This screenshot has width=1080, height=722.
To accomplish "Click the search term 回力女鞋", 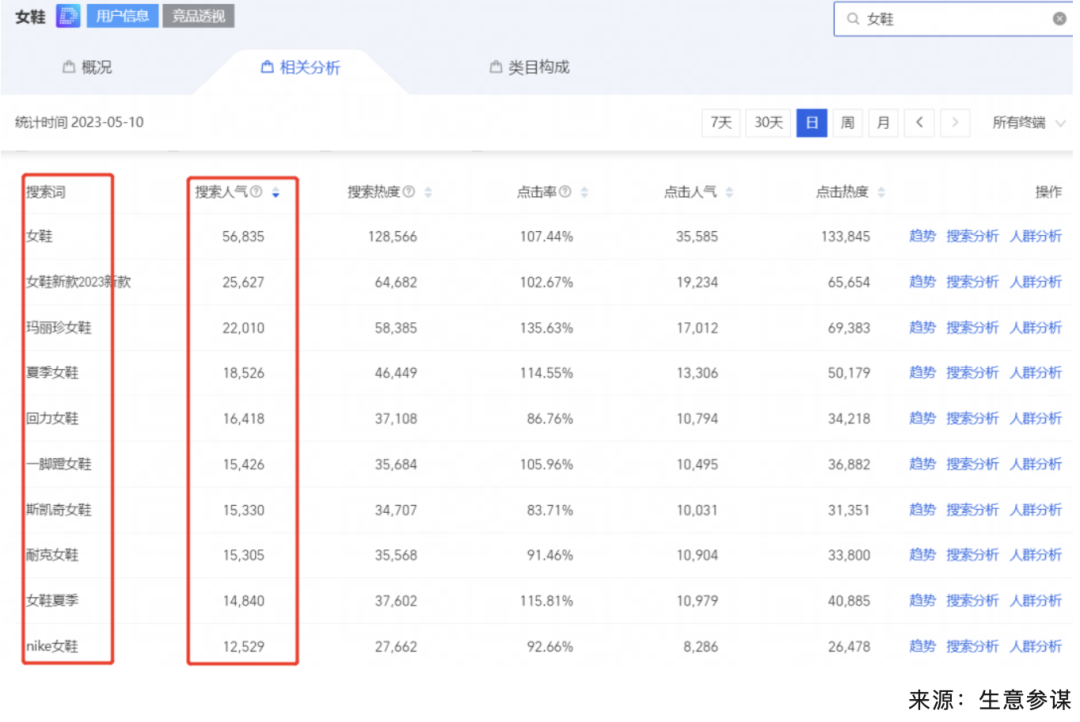I will point(52,418).
